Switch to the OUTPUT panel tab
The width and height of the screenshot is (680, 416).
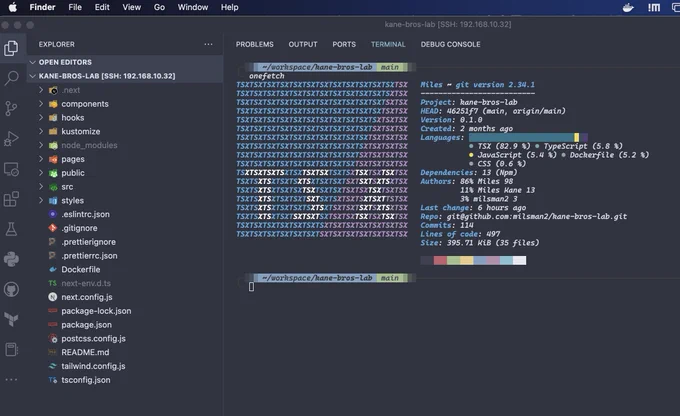pos(303,44)
